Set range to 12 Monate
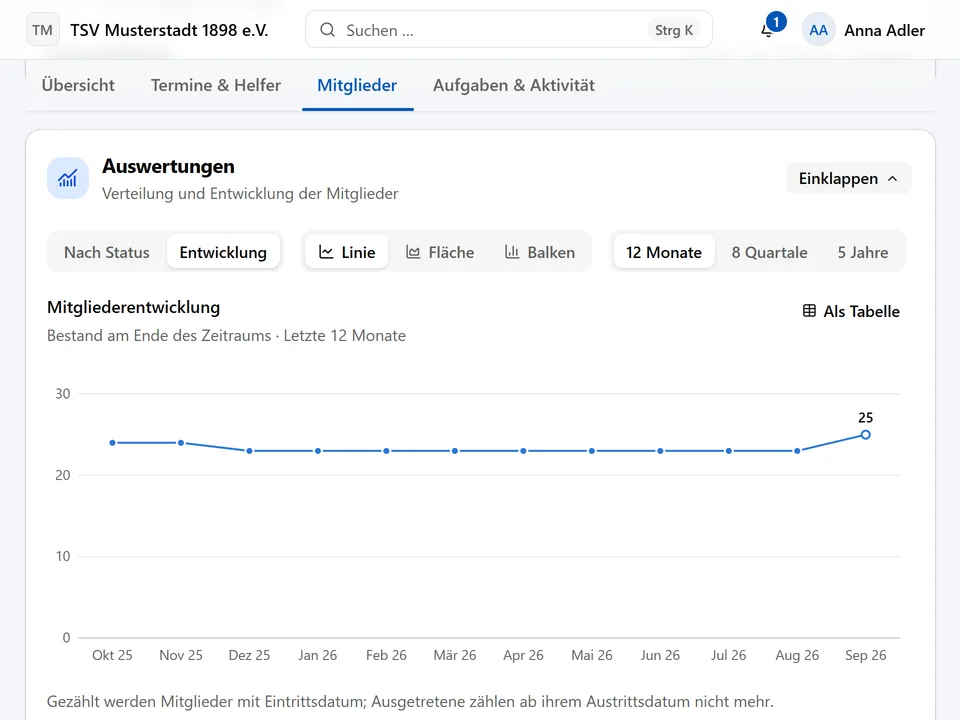Viewport: 960px width, 720px height. tap(664, 252)
